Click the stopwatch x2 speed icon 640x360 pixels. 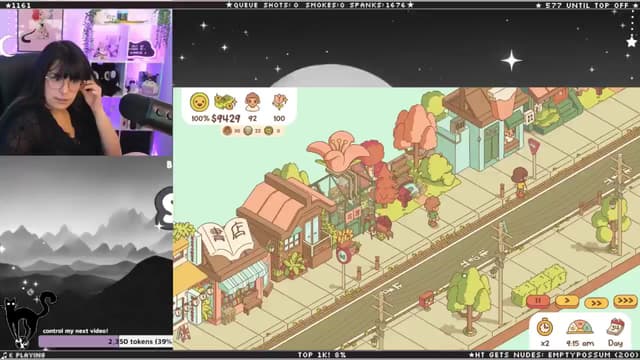click(x=544, y=327)
